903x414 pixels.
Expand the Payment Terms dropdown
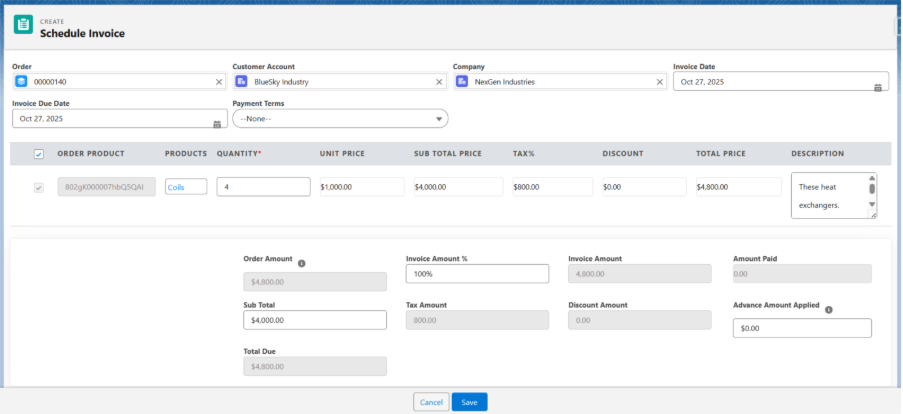(x=340, y=119)
